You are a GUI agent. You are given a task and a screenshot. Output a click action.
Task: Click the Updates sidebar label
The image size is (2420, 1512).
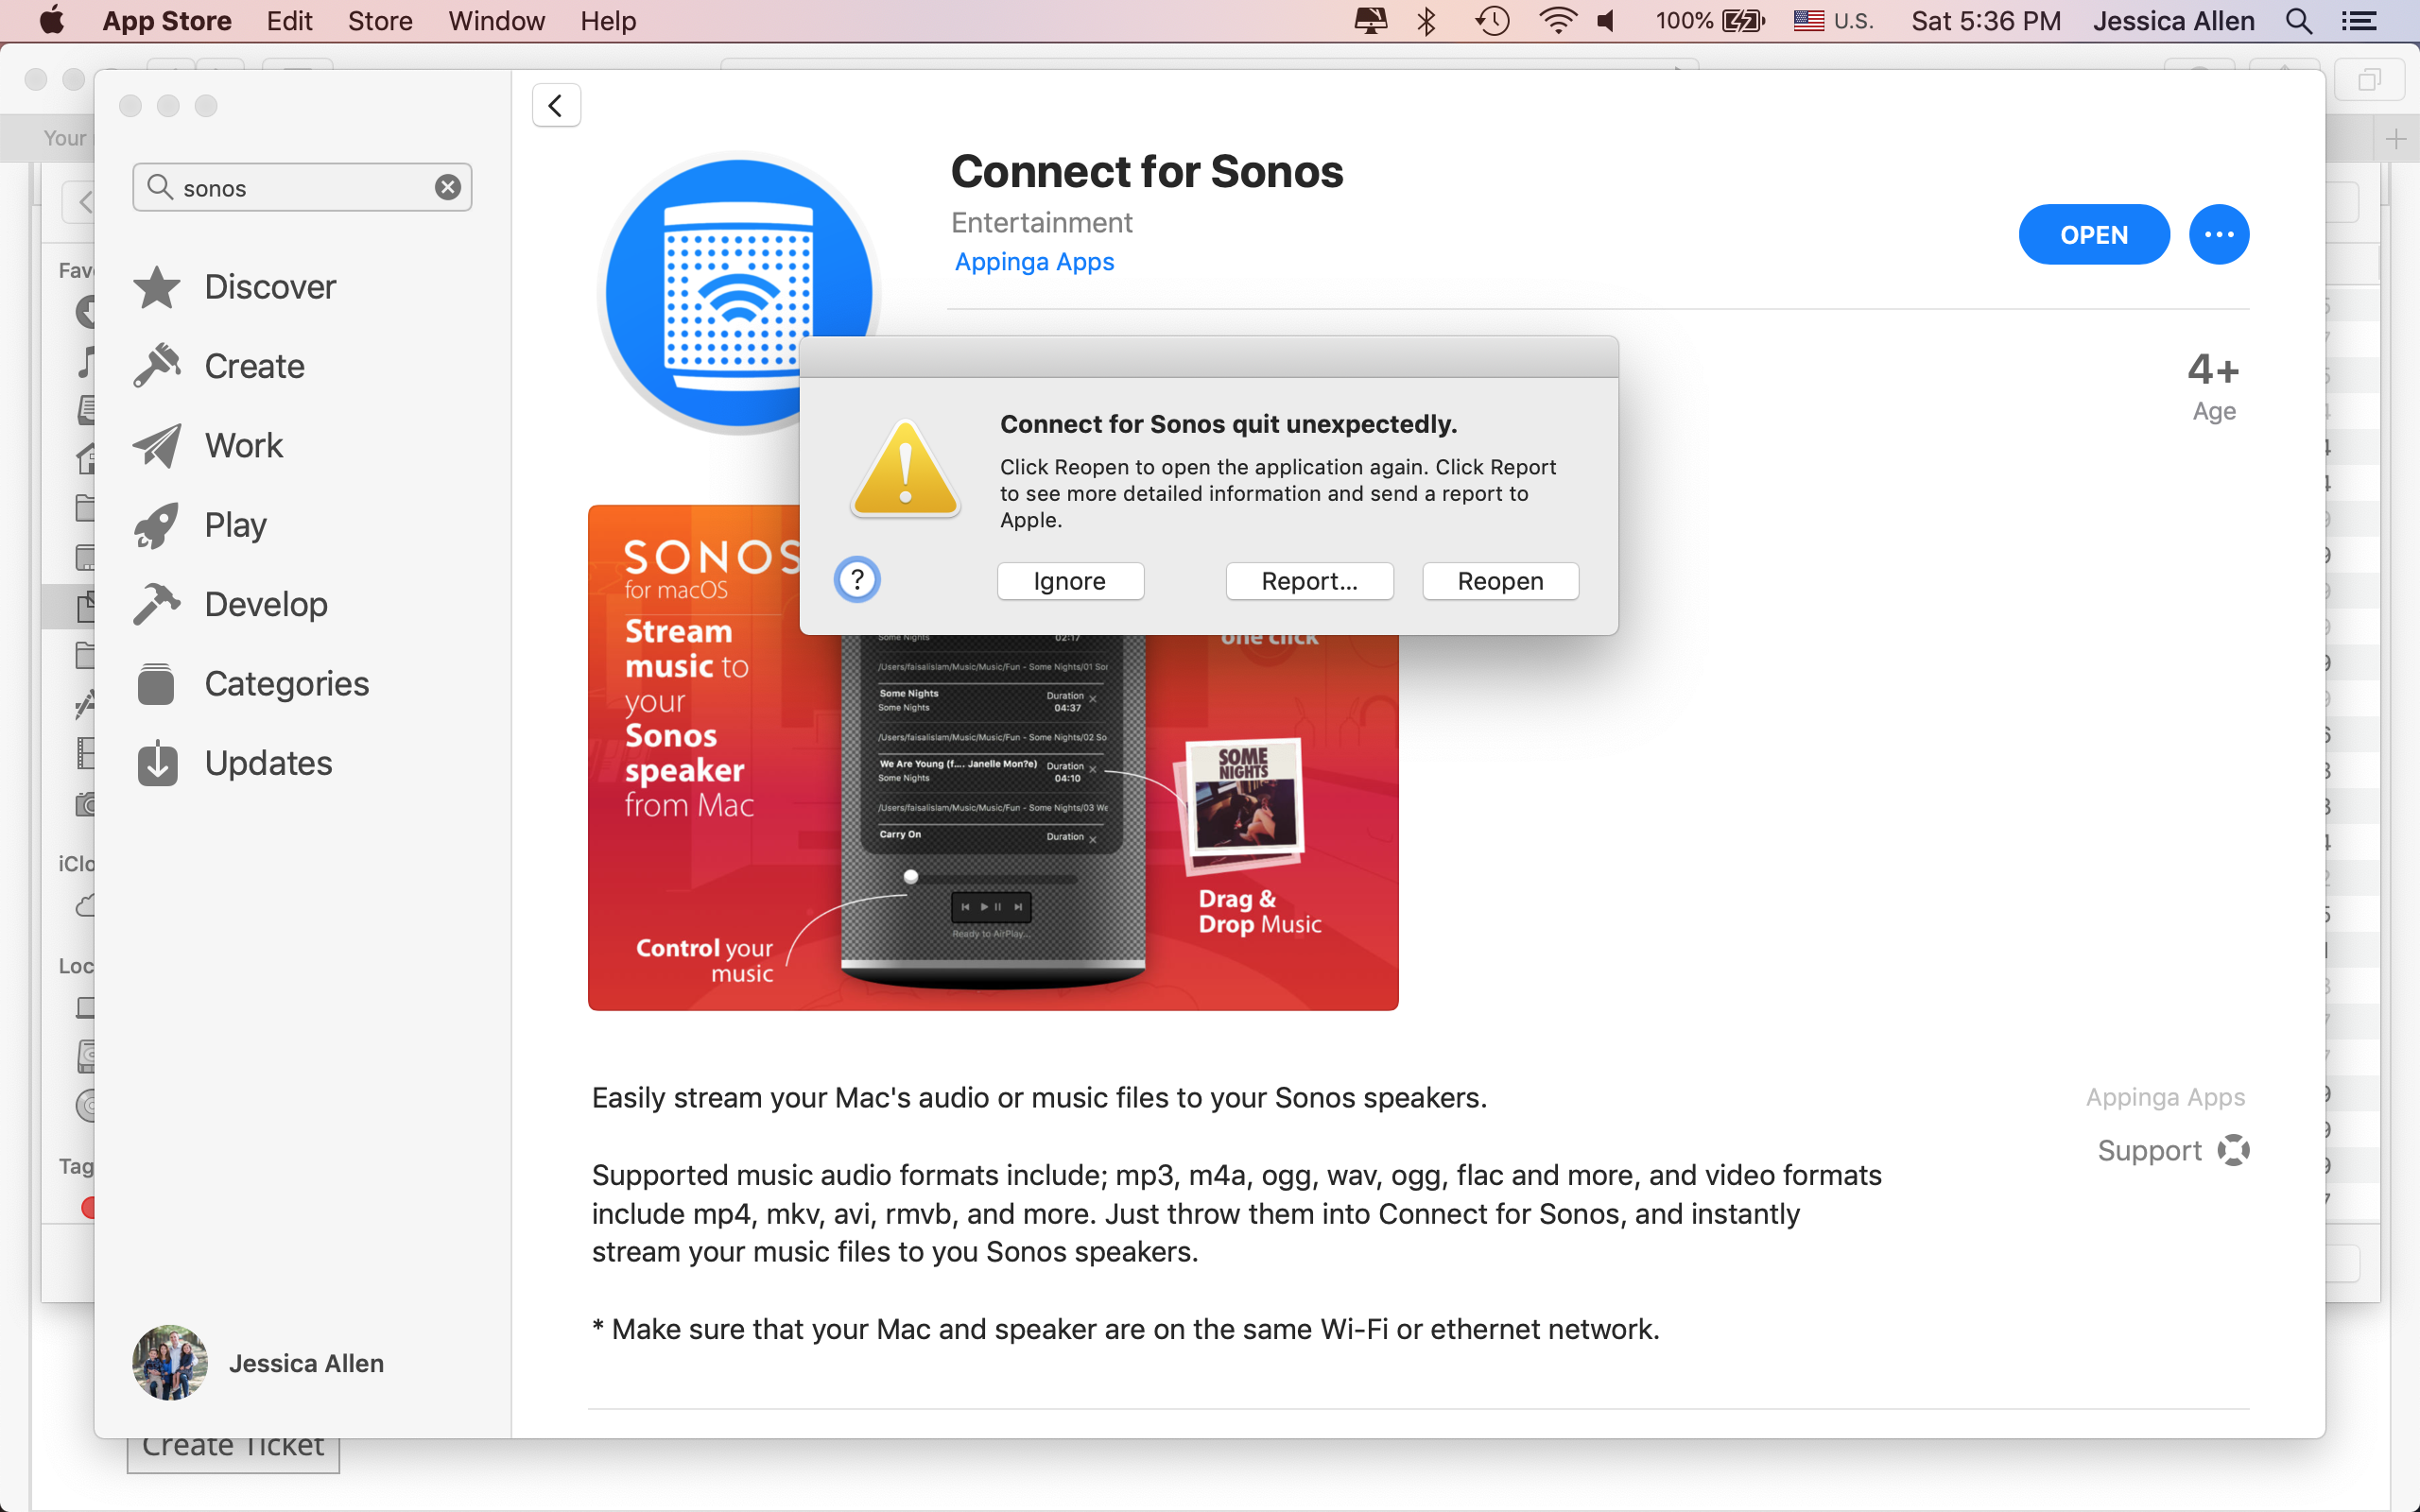point(268,763)
